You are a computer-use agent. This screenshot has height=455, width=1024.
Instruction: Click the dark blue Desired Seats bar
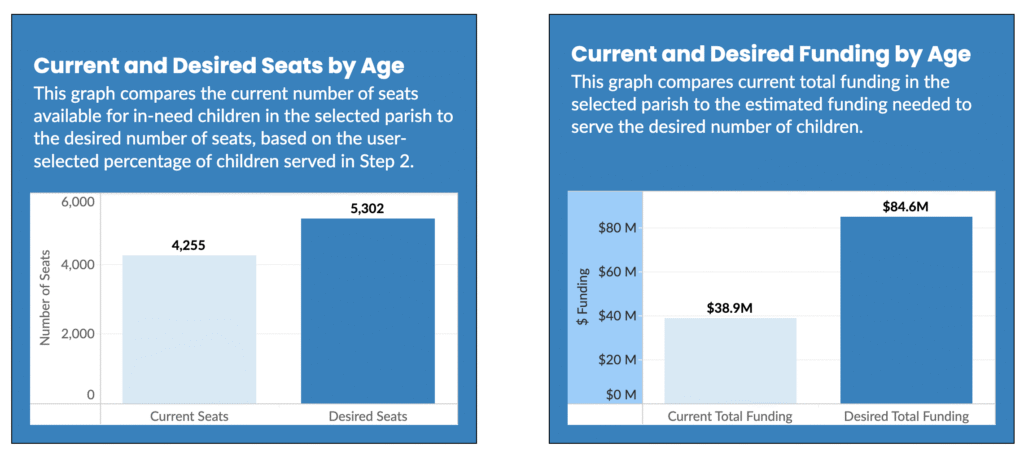coord(367,310)
